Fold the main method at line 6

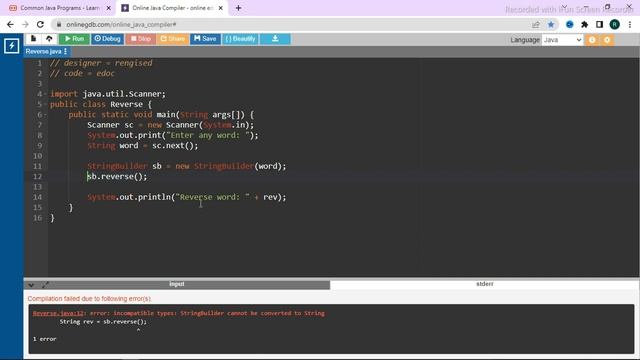(x=45, y=115)
